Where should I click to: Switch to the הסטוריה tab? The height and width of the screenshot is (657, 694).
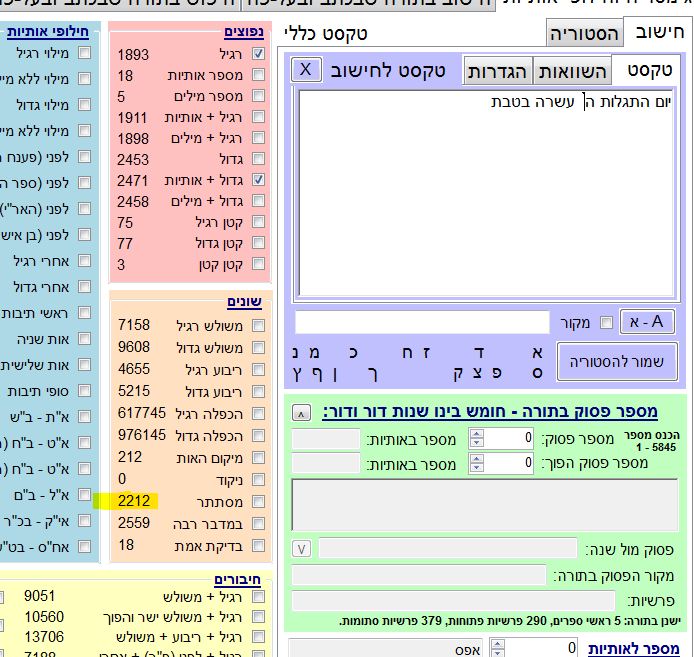click(584, 34)
